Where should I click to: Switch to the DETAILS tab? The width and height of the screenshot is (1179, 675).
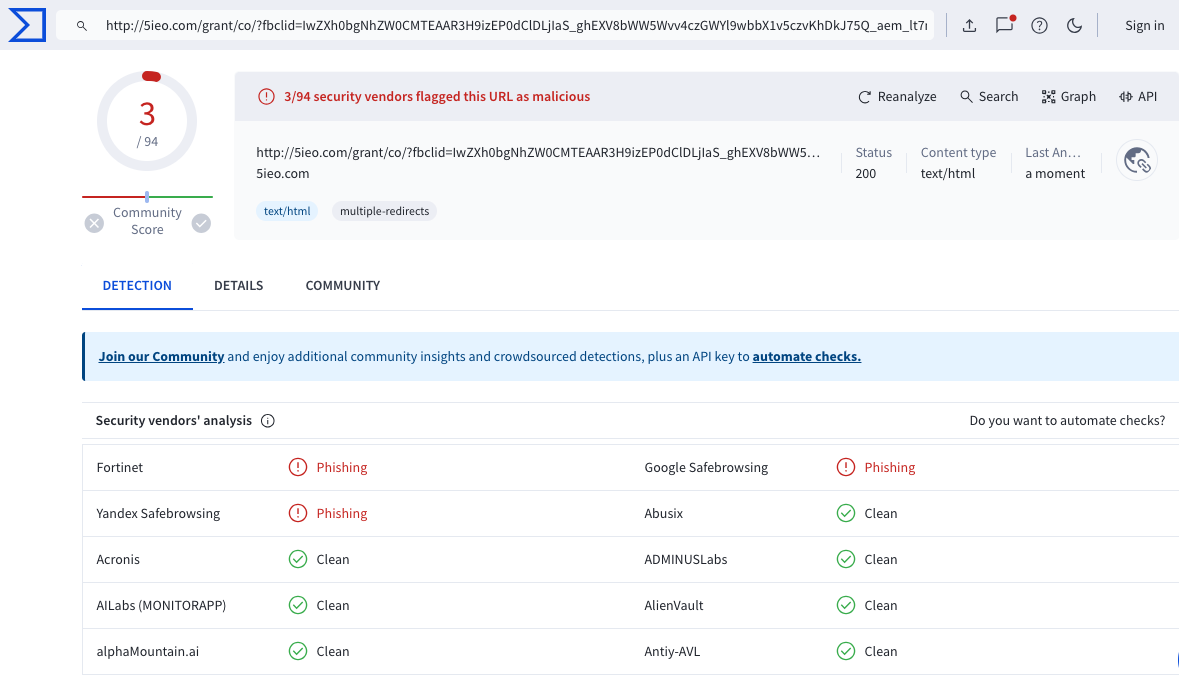click(238, 286)
